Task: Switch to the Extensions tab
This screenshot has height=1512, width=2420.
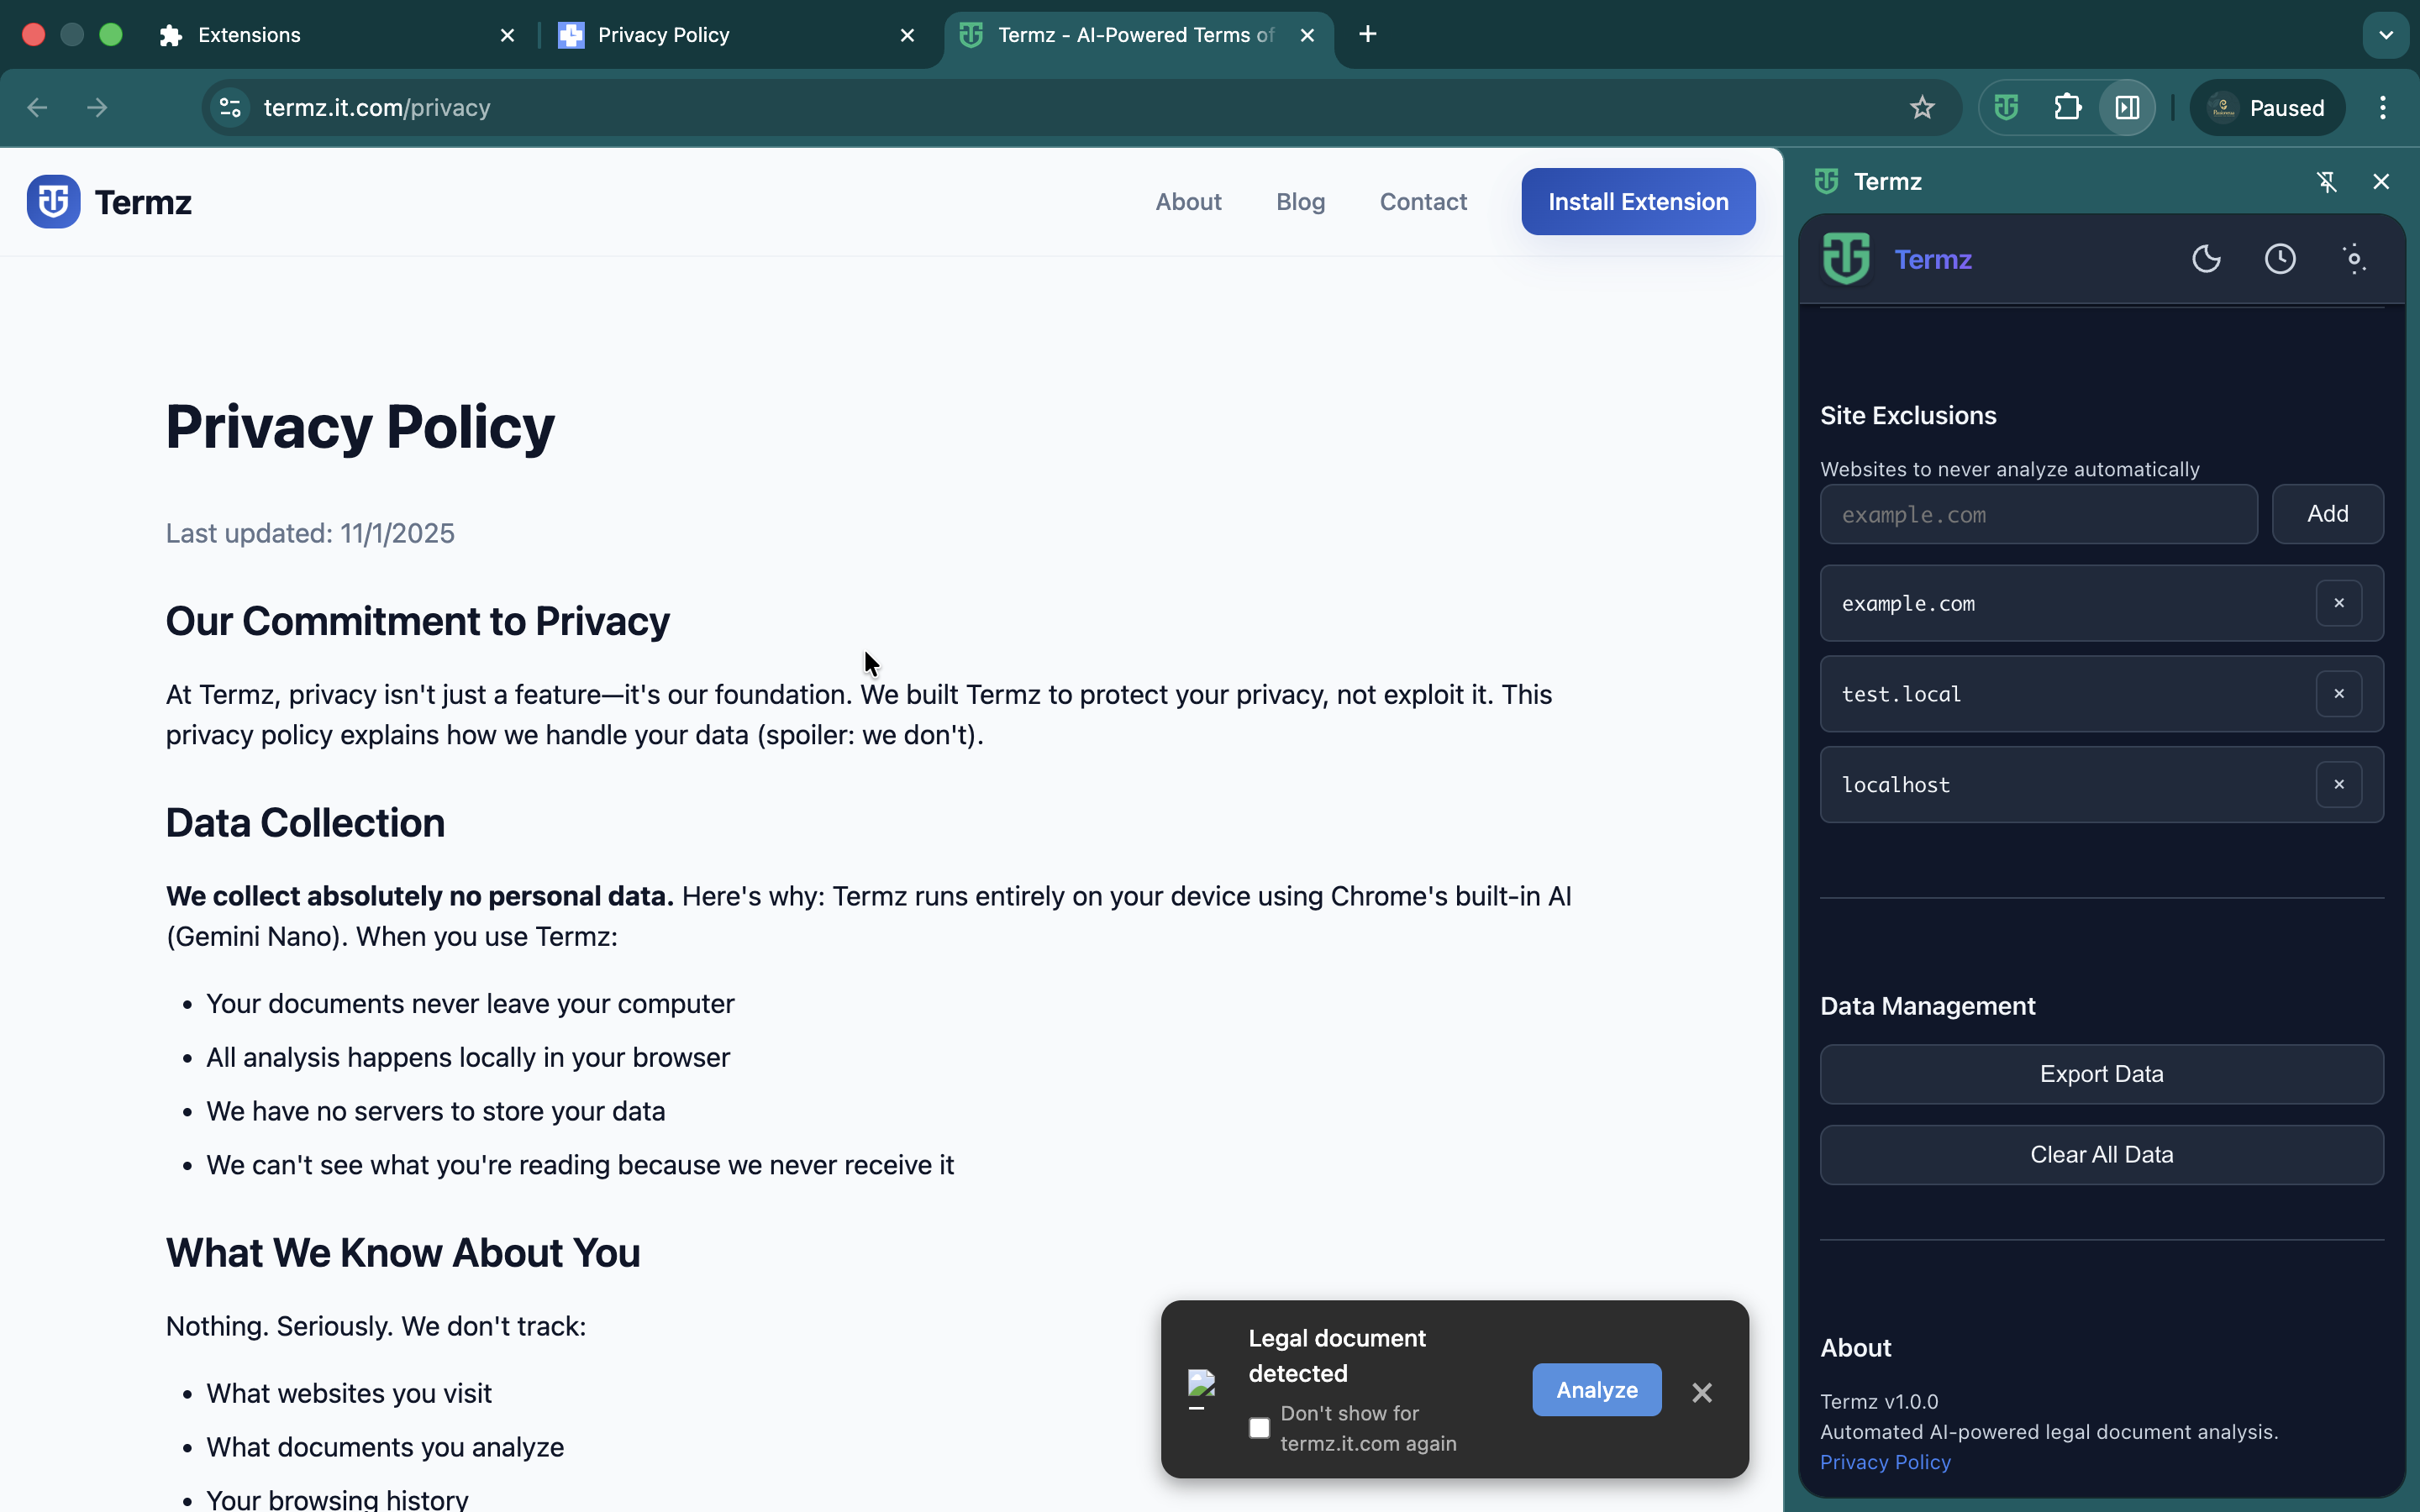Action: tap(249, 35)
